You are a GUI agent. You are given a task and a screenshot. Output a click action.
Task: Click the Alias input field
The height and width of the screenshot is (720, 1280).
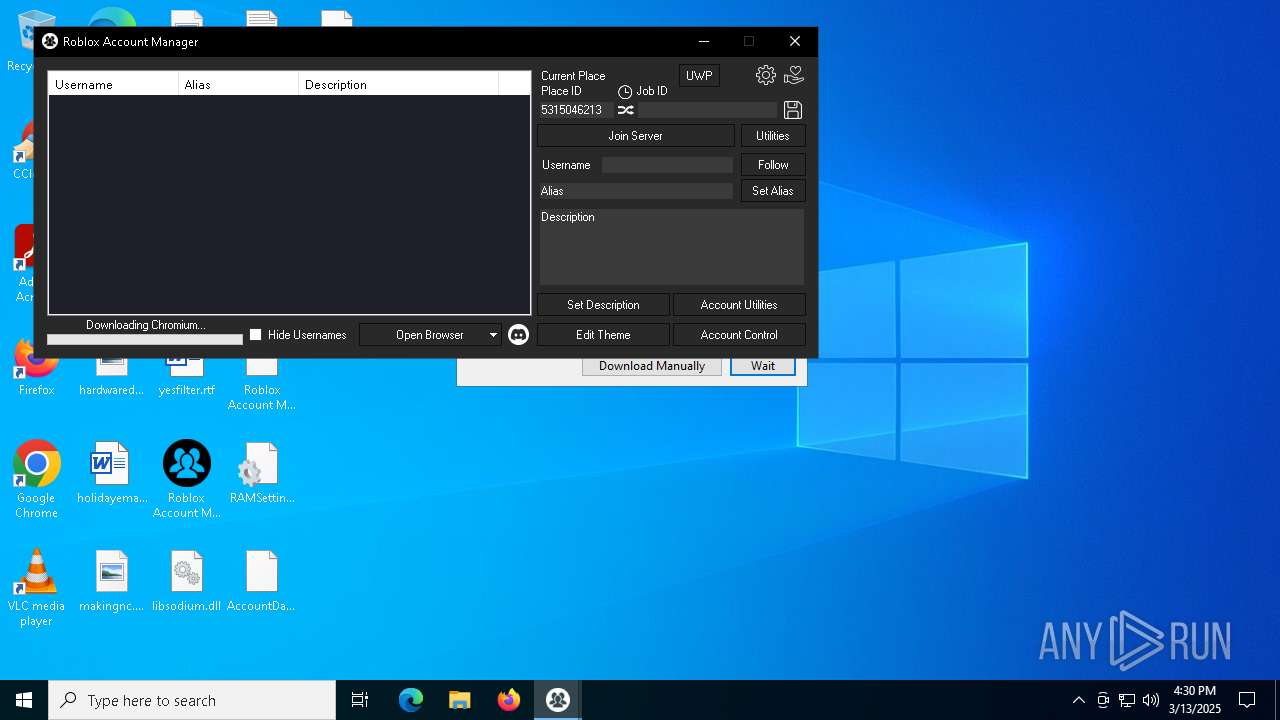636,191
